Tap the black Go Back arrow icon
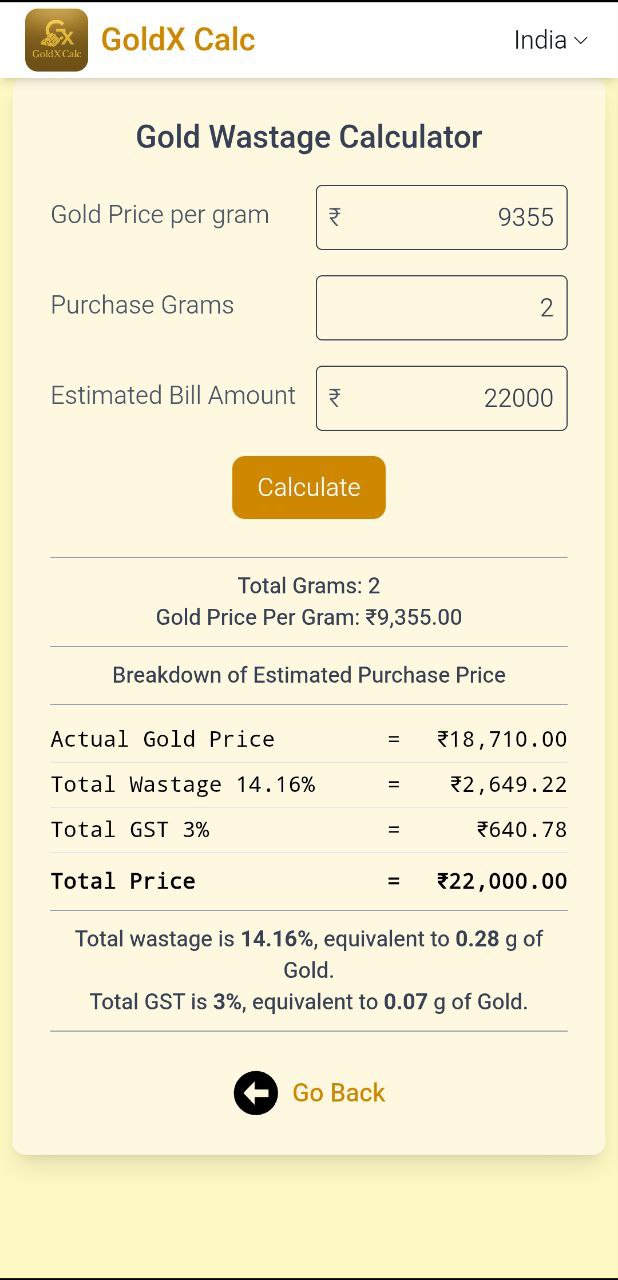This screenshot has width=618, height=1280. [x=256, y=1093]
